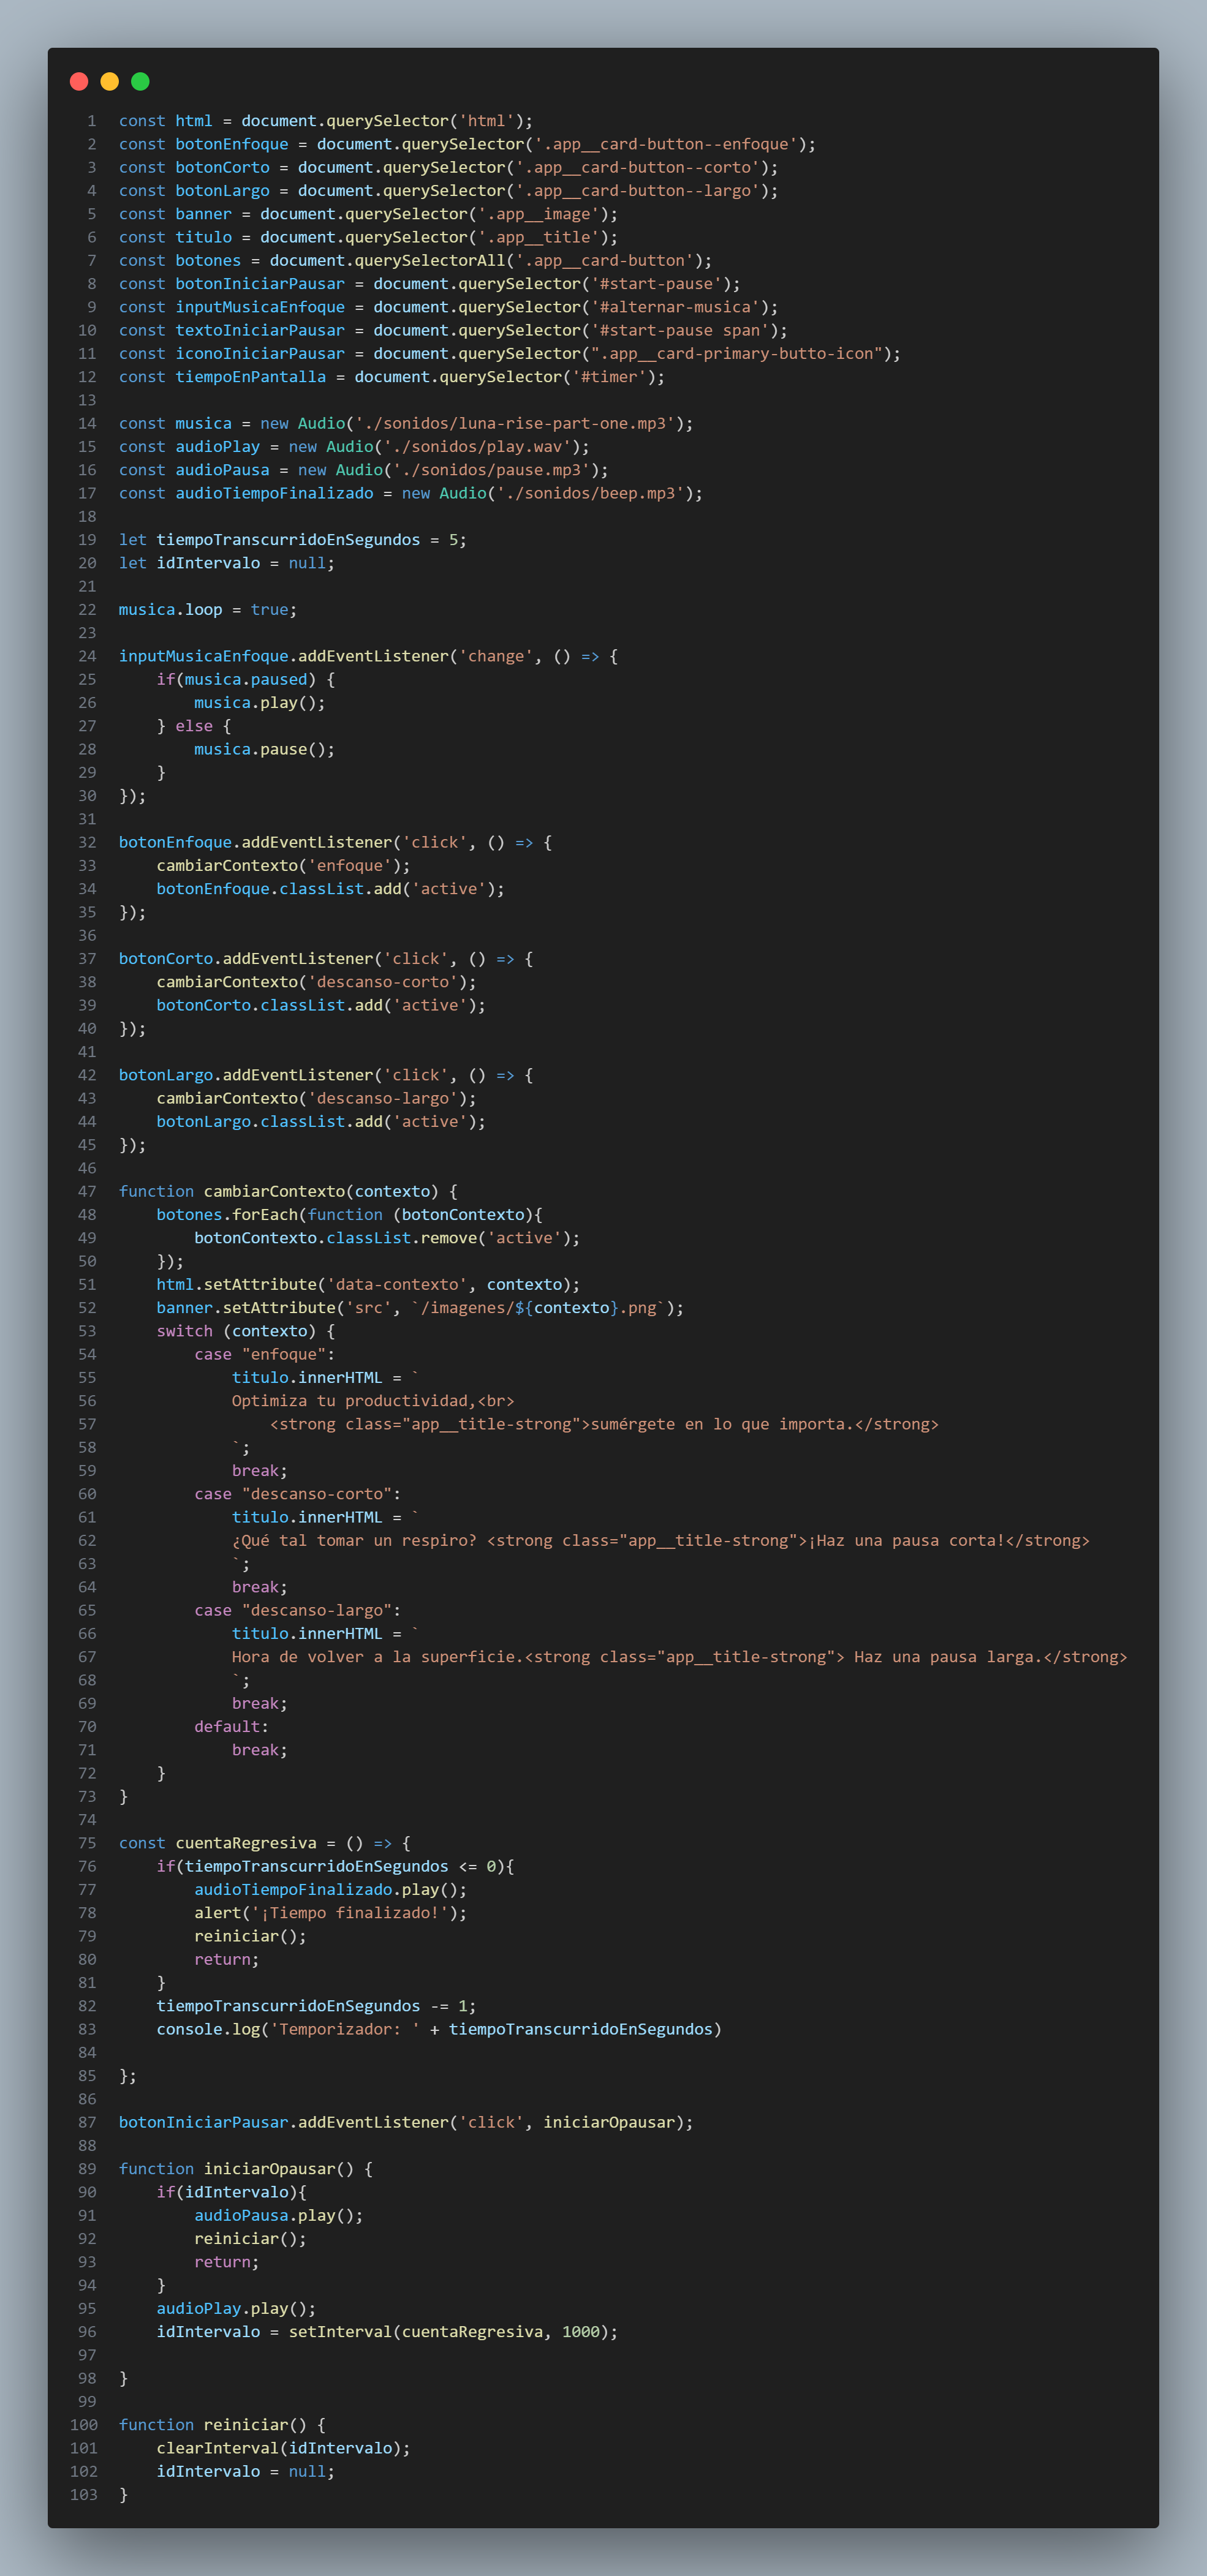Click the 'musica.loop = true;' line

(x=207, y=609)
